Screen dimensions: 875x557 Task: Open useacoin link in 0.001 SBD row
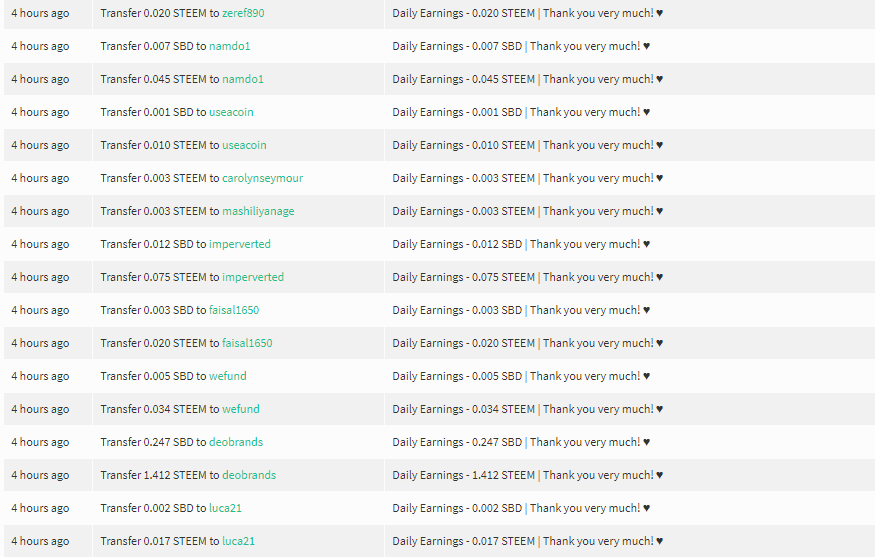pyautogui.click(x=231, y=112)
